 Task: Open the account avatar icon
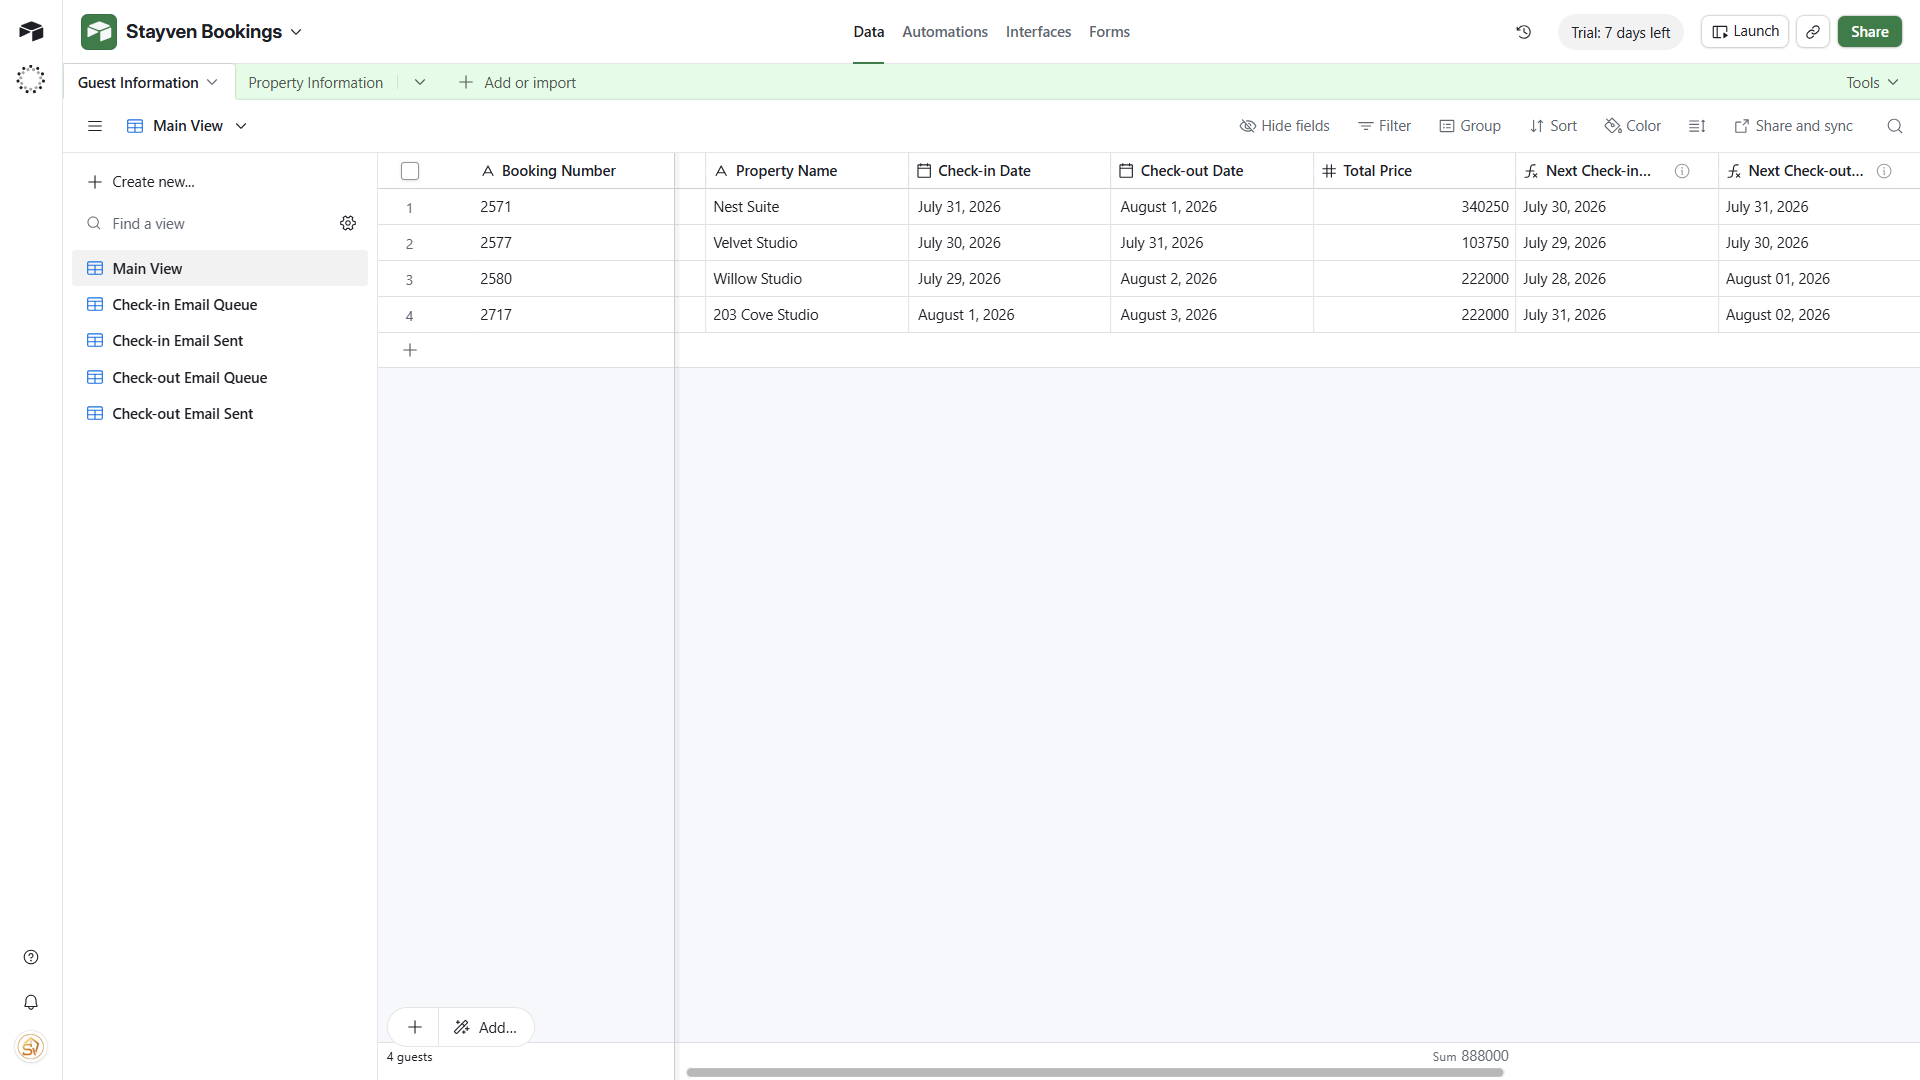tap(31, 1047)
